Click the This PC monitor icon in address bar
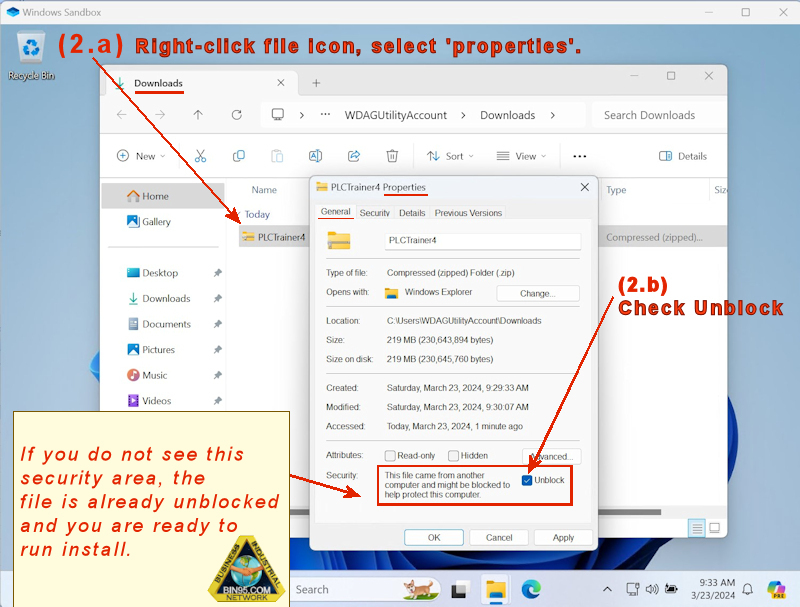Screen dimensions: 800x607 click(278, 115)
